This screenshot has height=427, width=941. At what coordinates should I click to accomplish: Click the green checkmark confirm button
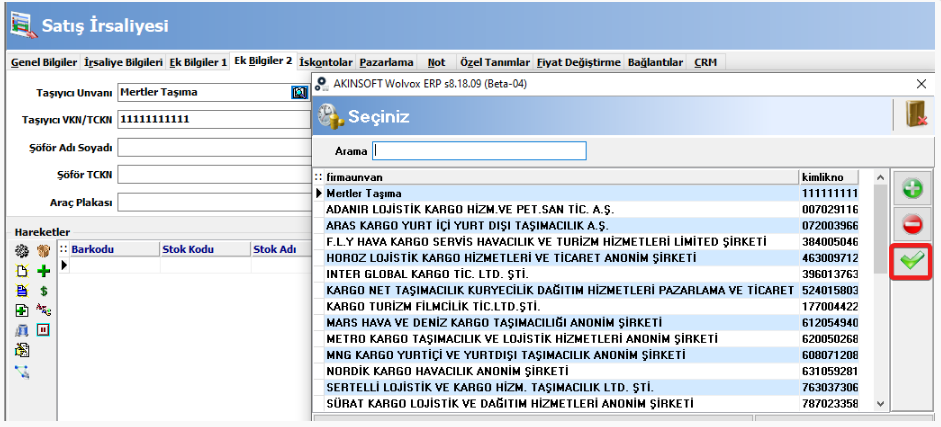tap(912, 262)
